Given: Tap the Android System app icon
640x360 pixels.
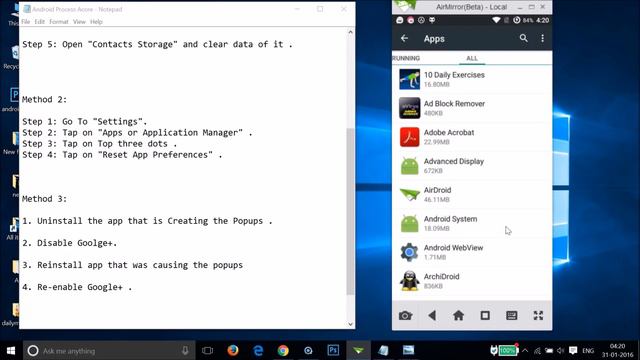Looking at the screenshot, I should [x=409, y=223].
